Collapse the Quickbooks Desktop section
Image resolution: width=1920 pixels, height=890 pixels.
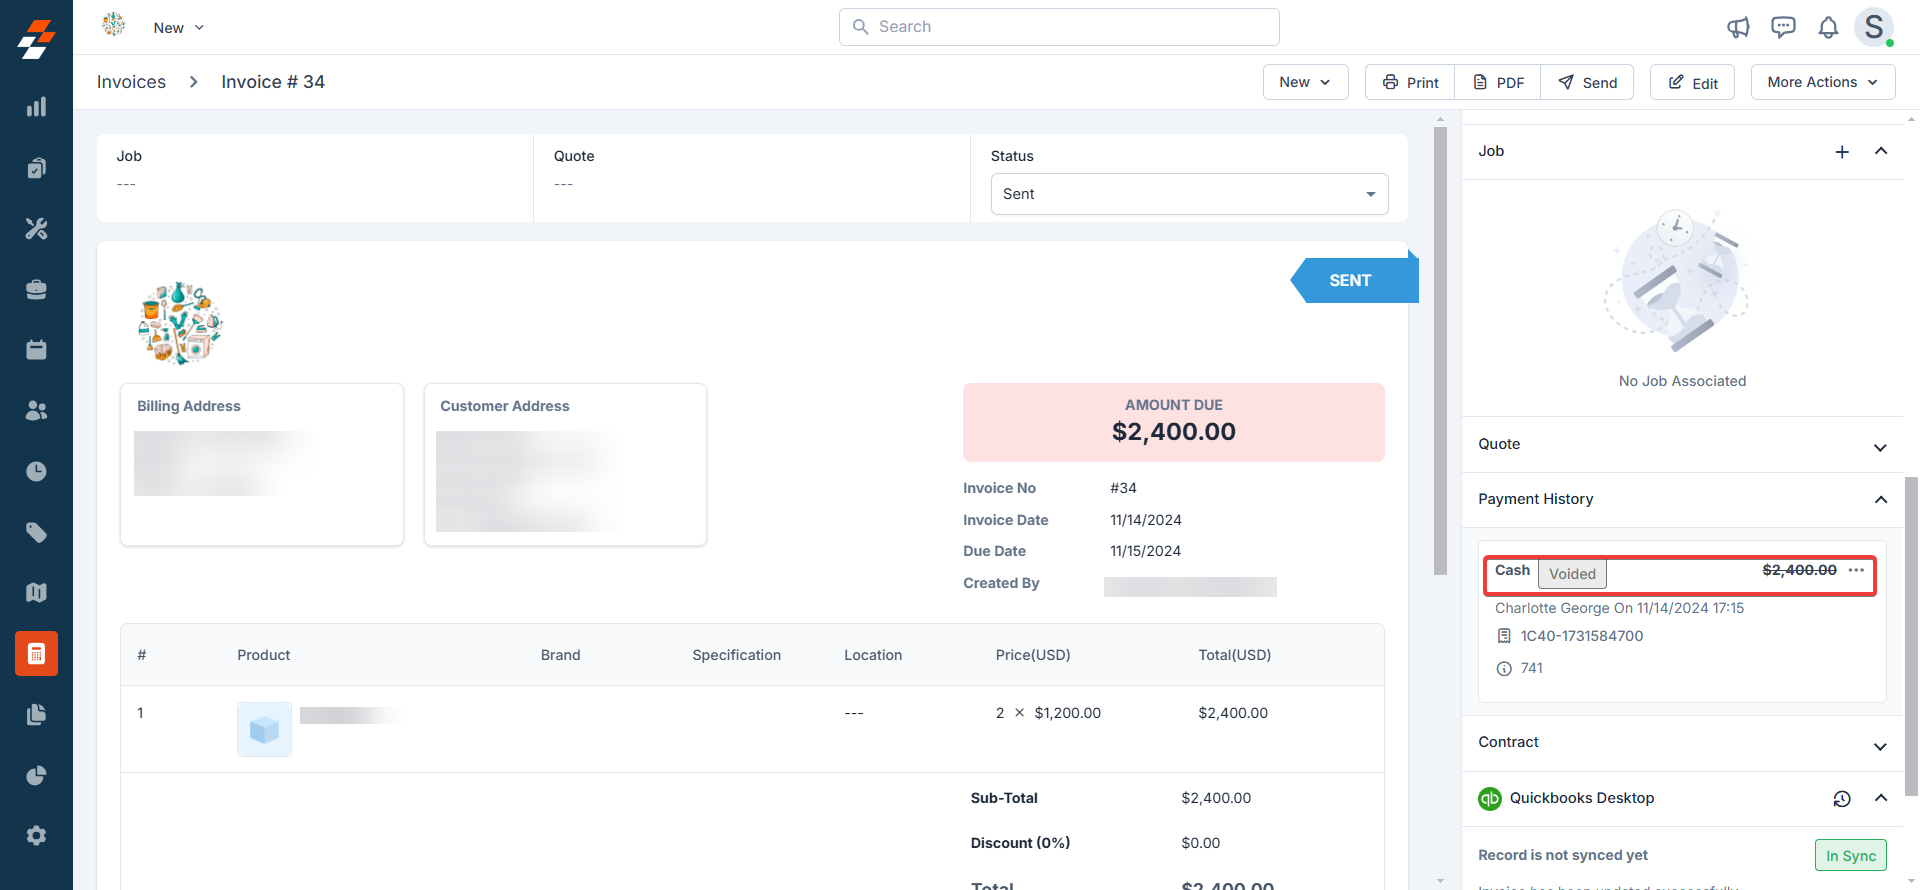click(x=1881, y=798)
